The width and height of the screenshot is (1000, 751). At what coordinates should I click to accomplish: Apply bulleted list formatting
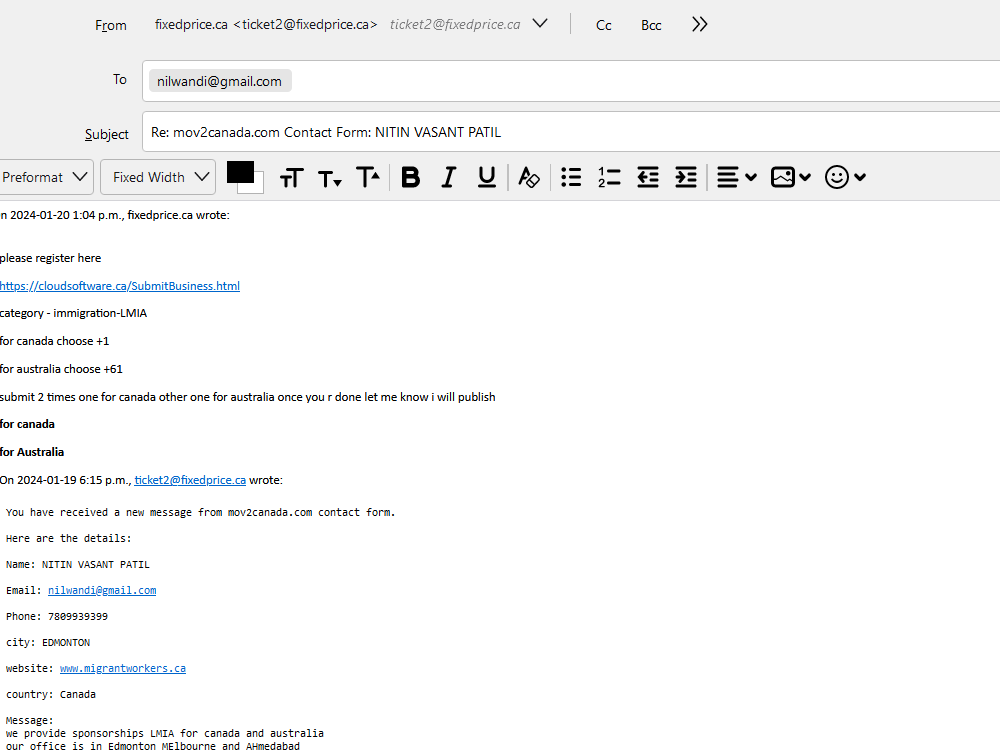[x=571, y=178]
